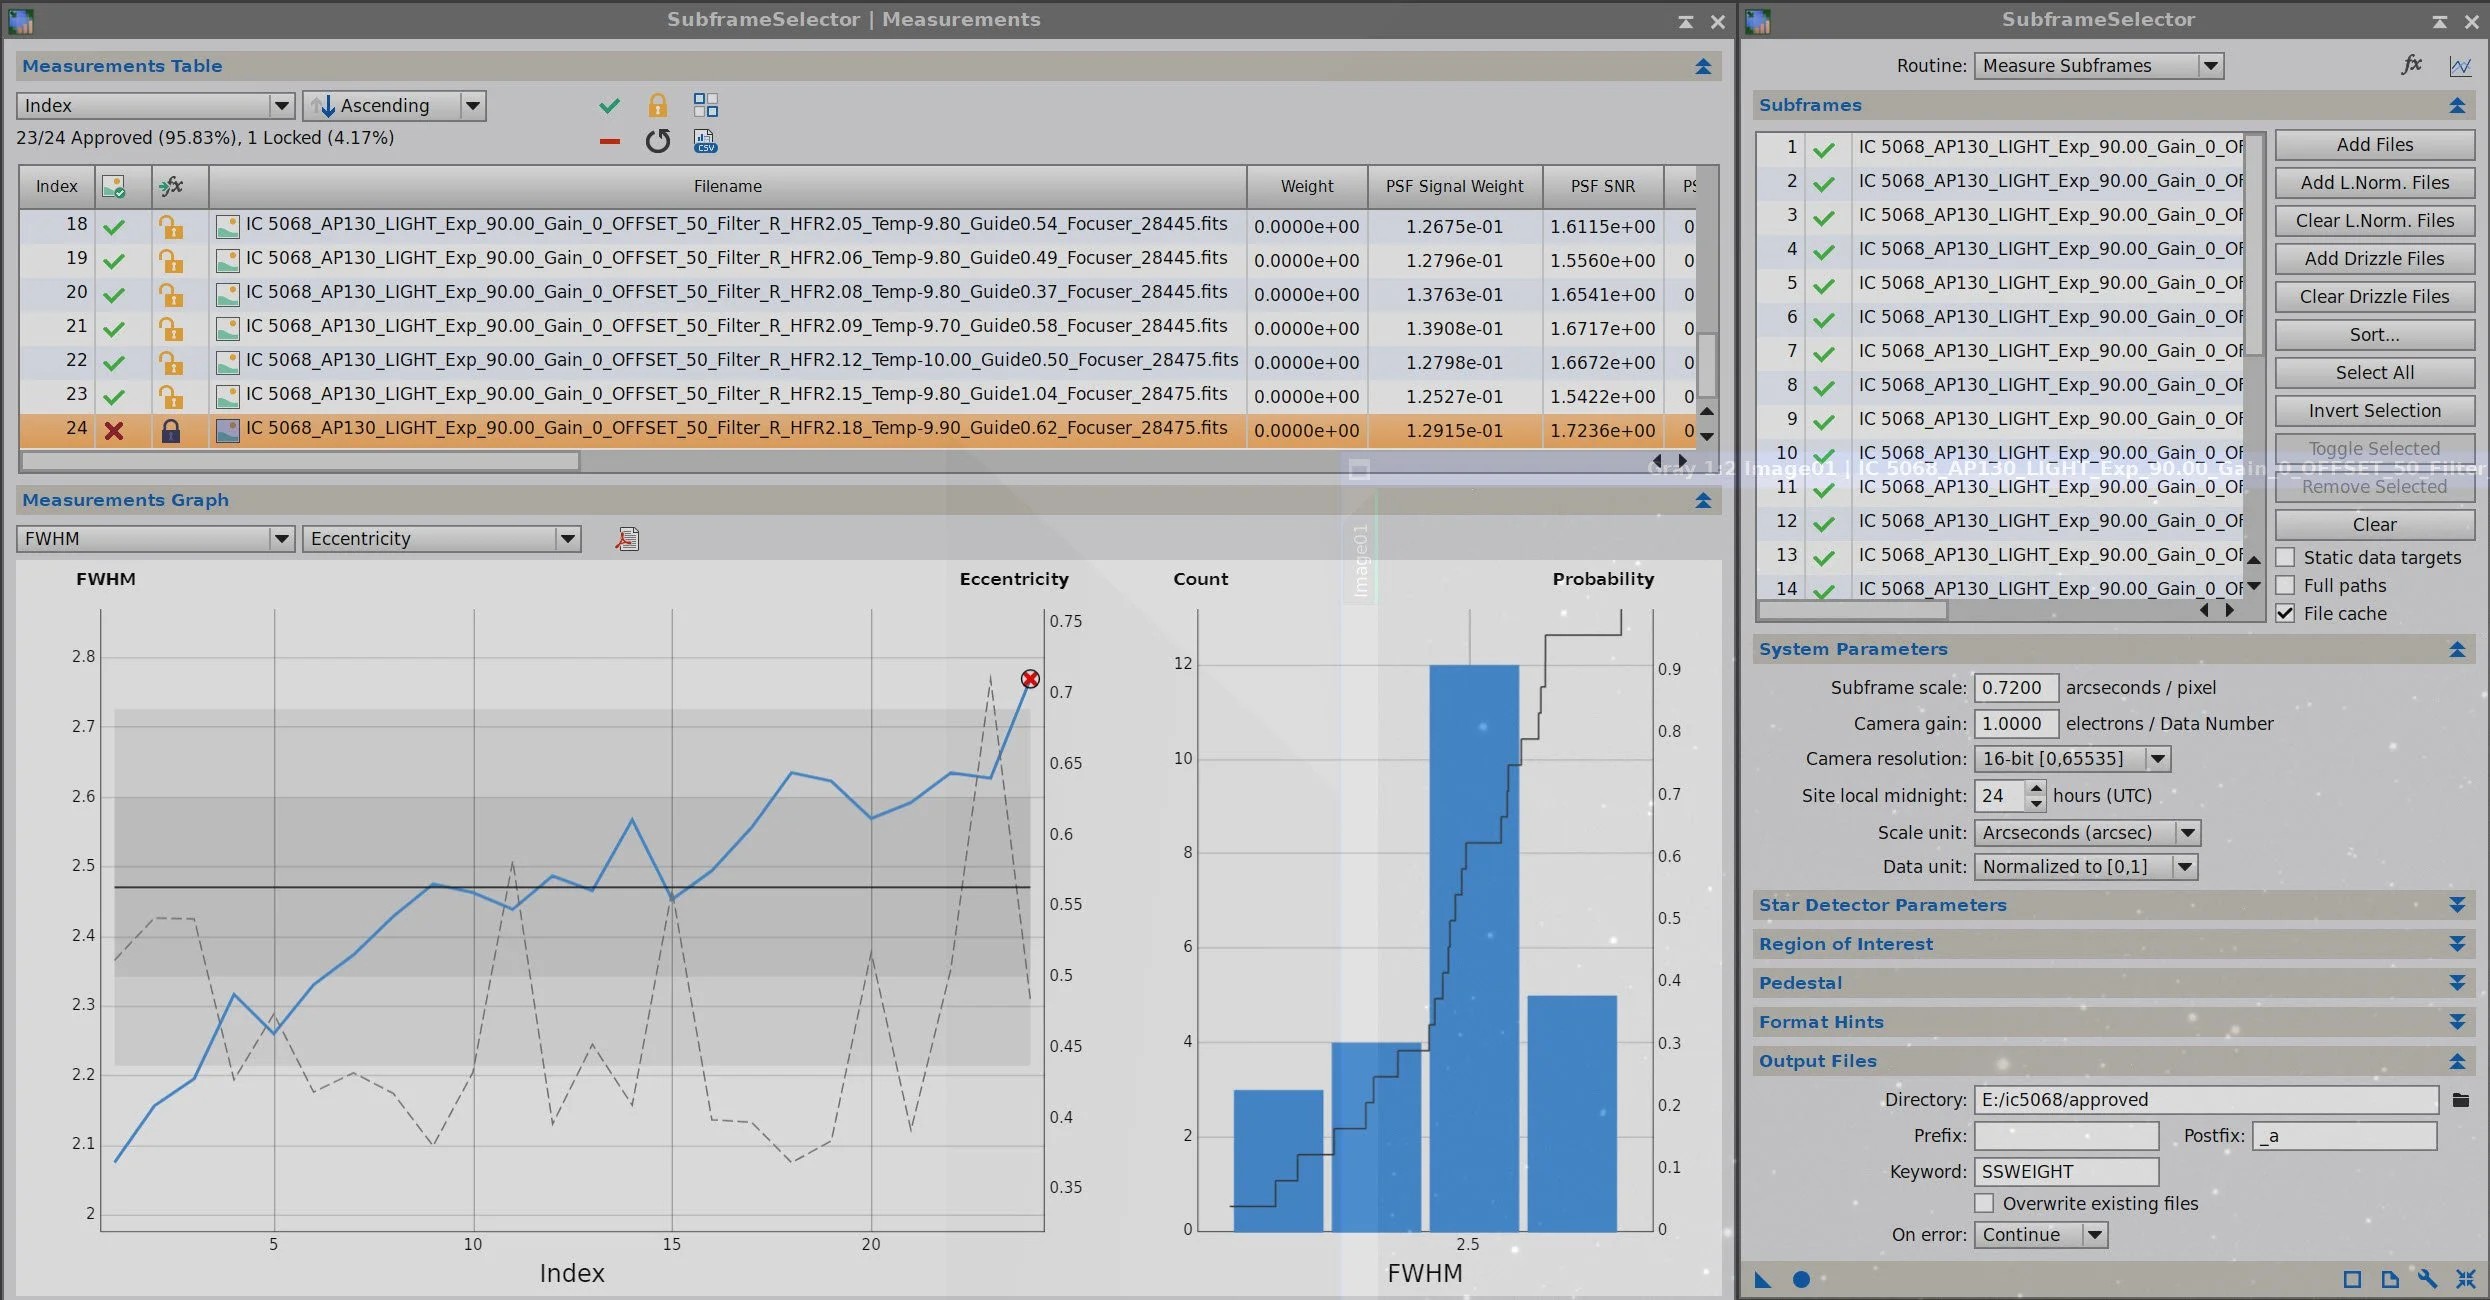Save measurements as CSV icon
Screen dimensions: 2490x1300
click(705, 142)
